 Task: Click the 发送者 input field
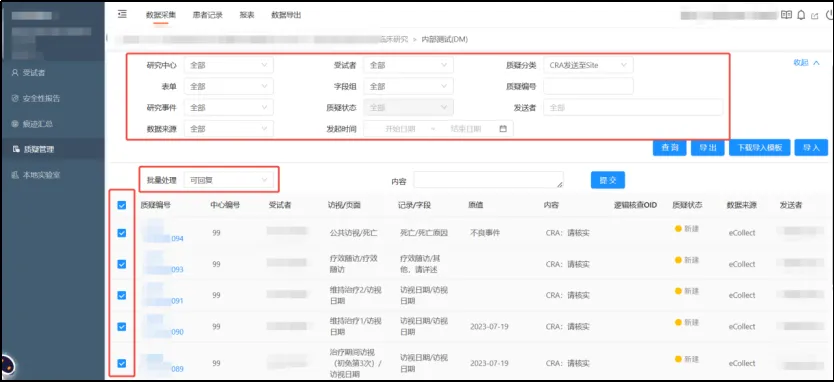[x=633, y=107]
